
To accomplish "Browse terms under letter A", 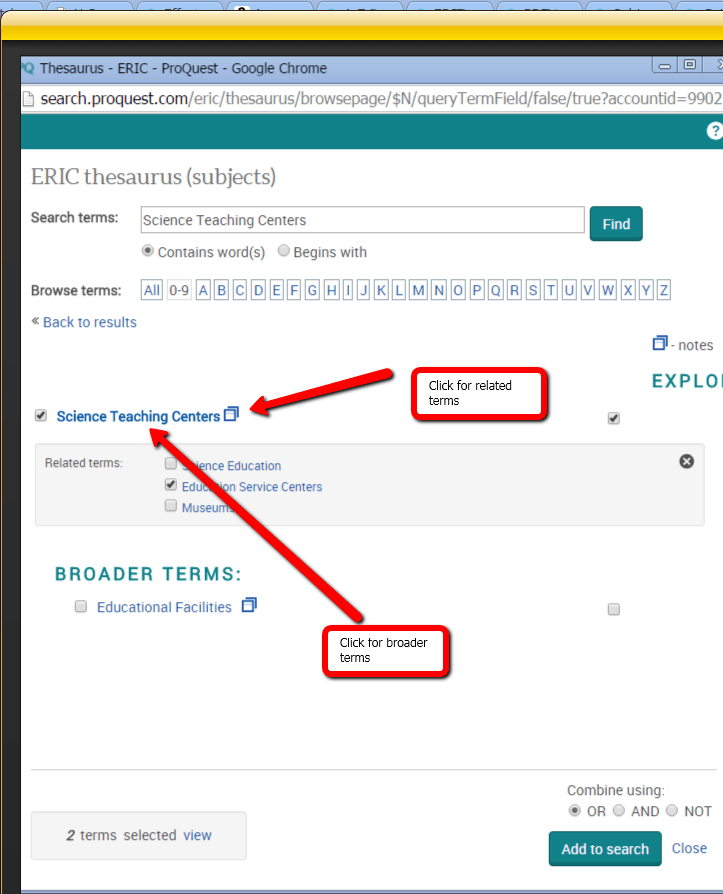I will click(203, 290).
